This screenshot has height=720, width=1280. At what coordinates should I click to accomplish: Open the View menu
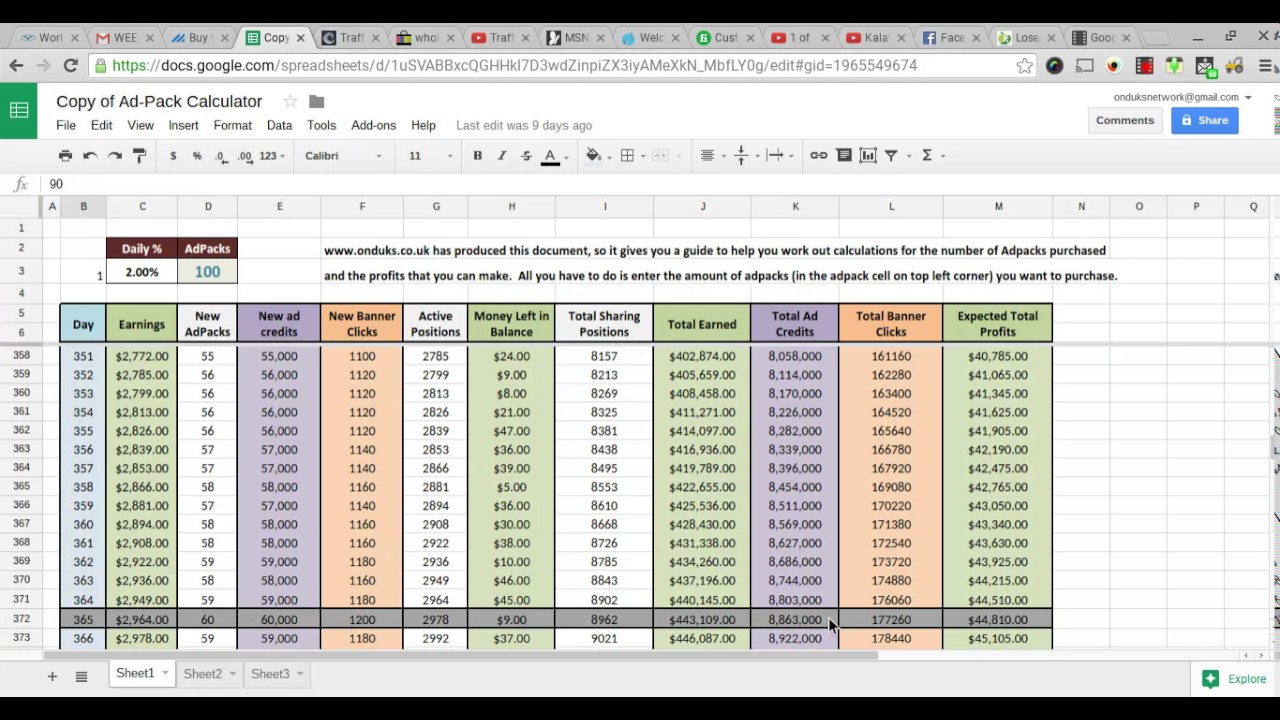click(140, 125)
